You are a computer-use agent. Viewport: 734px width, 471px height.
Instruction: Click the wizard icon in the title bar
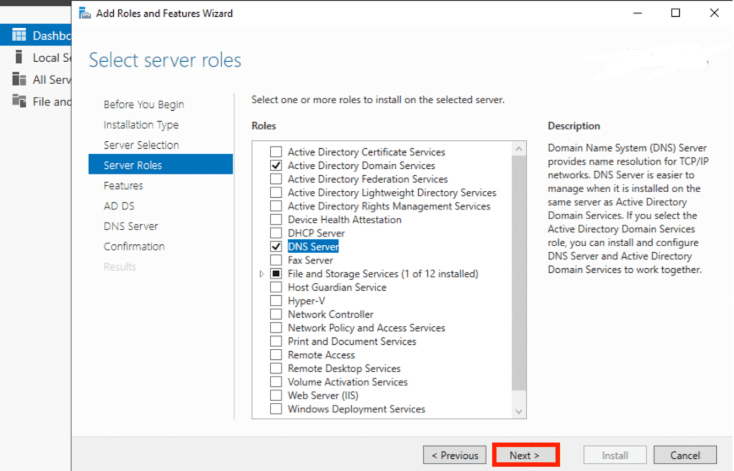pos(85,13)
